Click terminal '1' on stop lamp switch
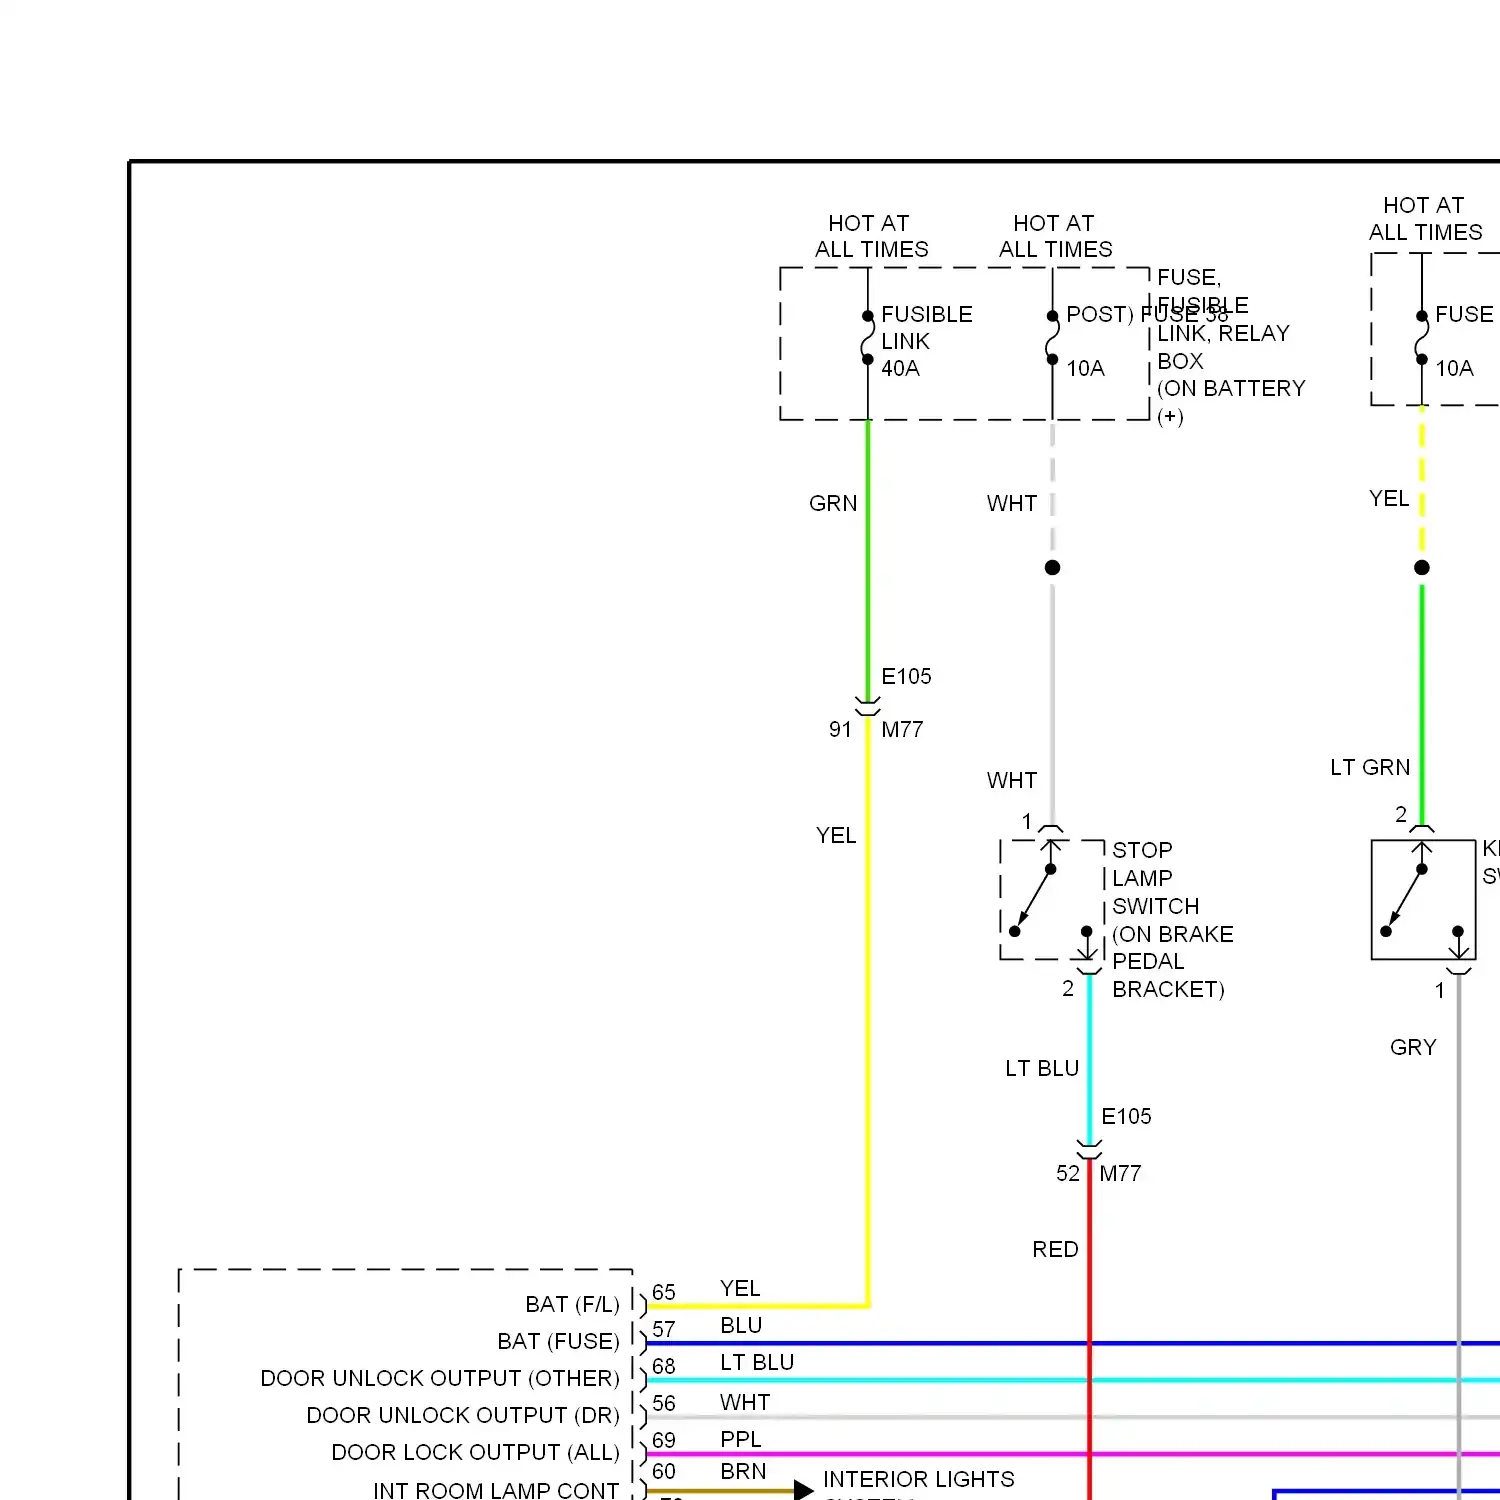This screenshot has height=1500, width=1500. pyautogui.click(x=1027, y=821)
